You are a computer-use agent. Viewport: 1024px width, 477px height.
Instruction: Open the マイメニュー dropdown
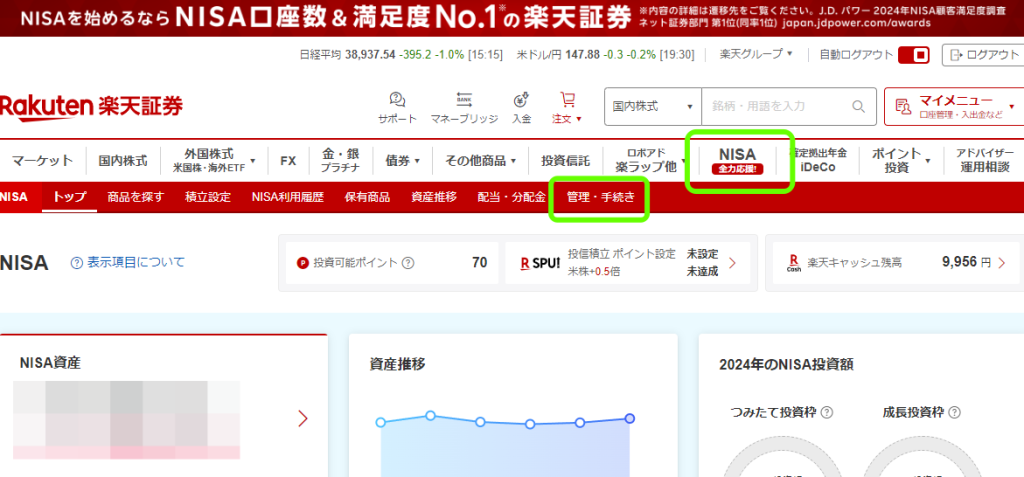954,106
